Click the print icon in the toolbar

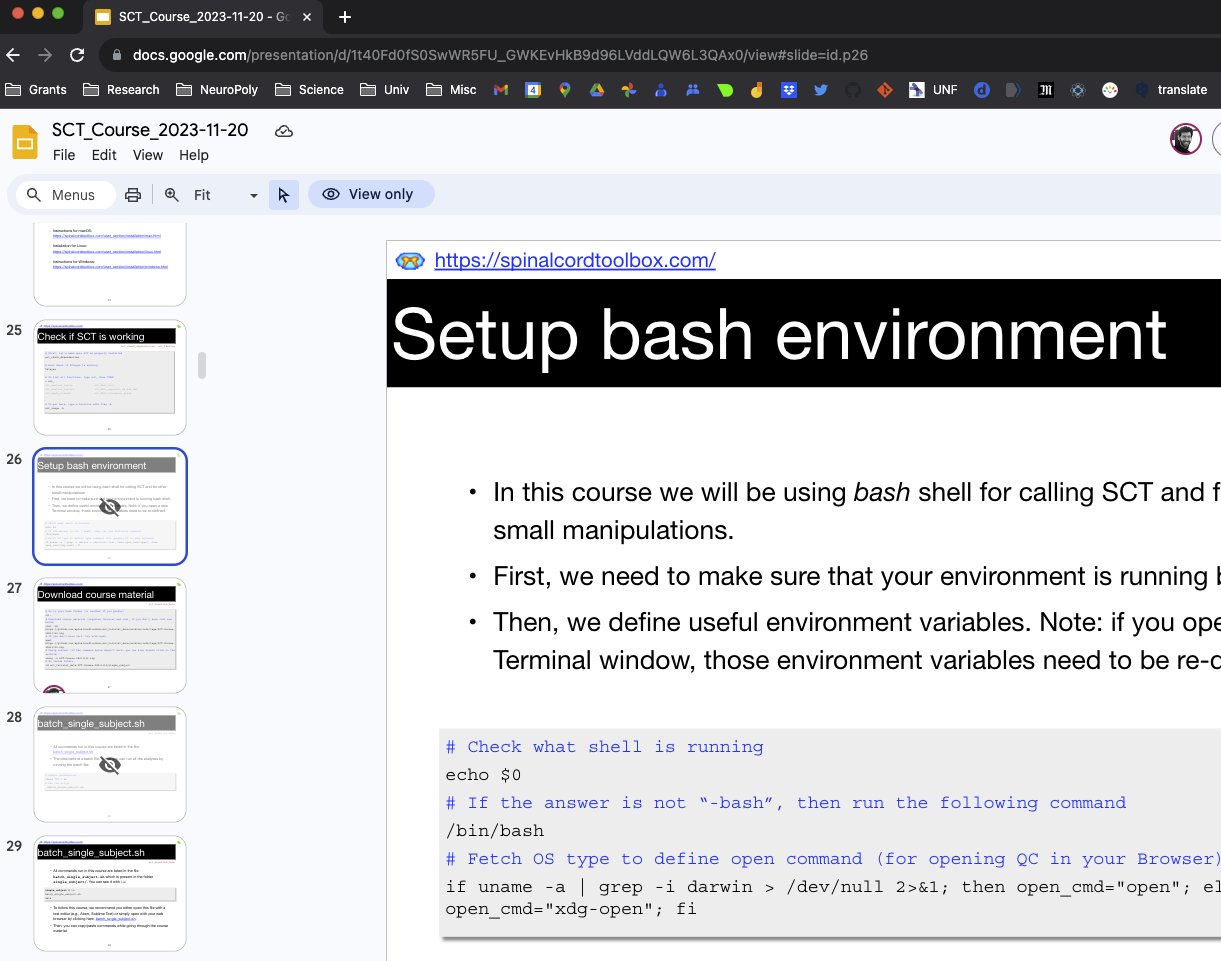133,194
